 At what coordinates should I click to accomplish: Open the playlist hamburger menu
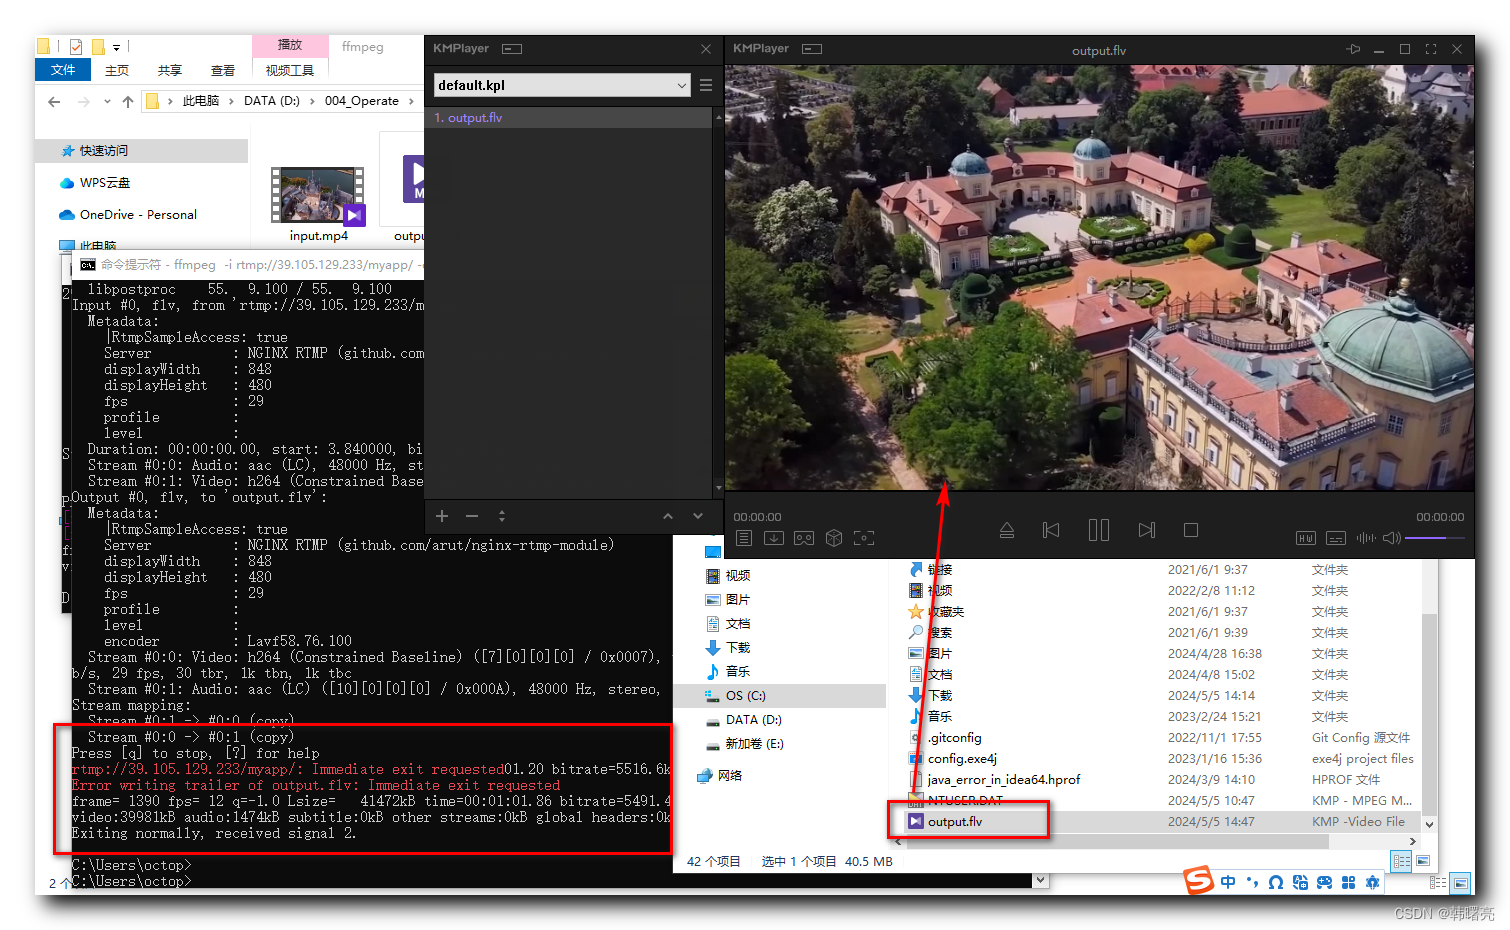706,85
